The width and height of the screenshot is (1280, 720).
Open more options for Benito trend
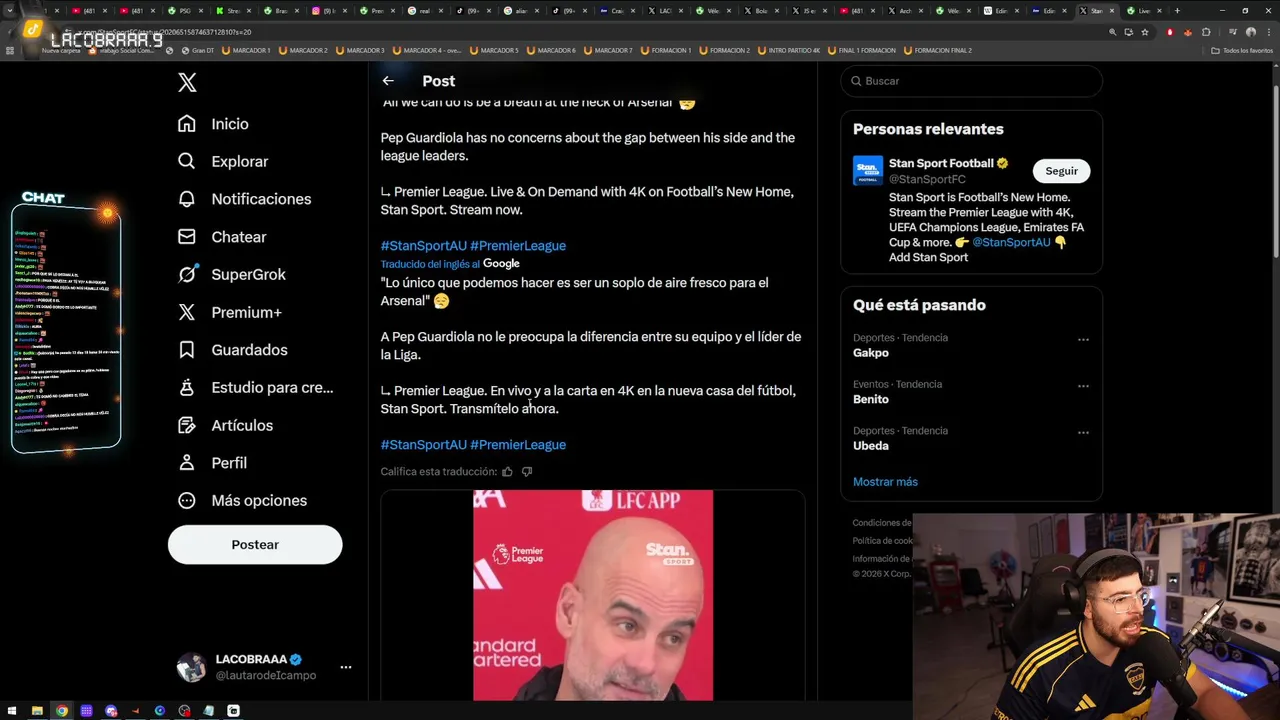[1083, 386]
